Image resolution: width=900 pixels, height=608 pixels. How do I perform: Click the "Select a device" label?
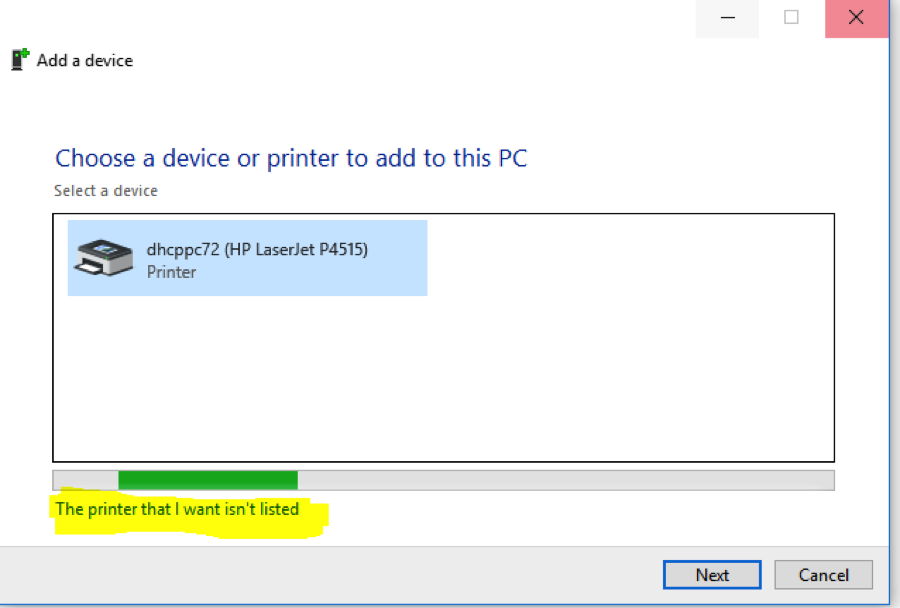click(105, 190)
